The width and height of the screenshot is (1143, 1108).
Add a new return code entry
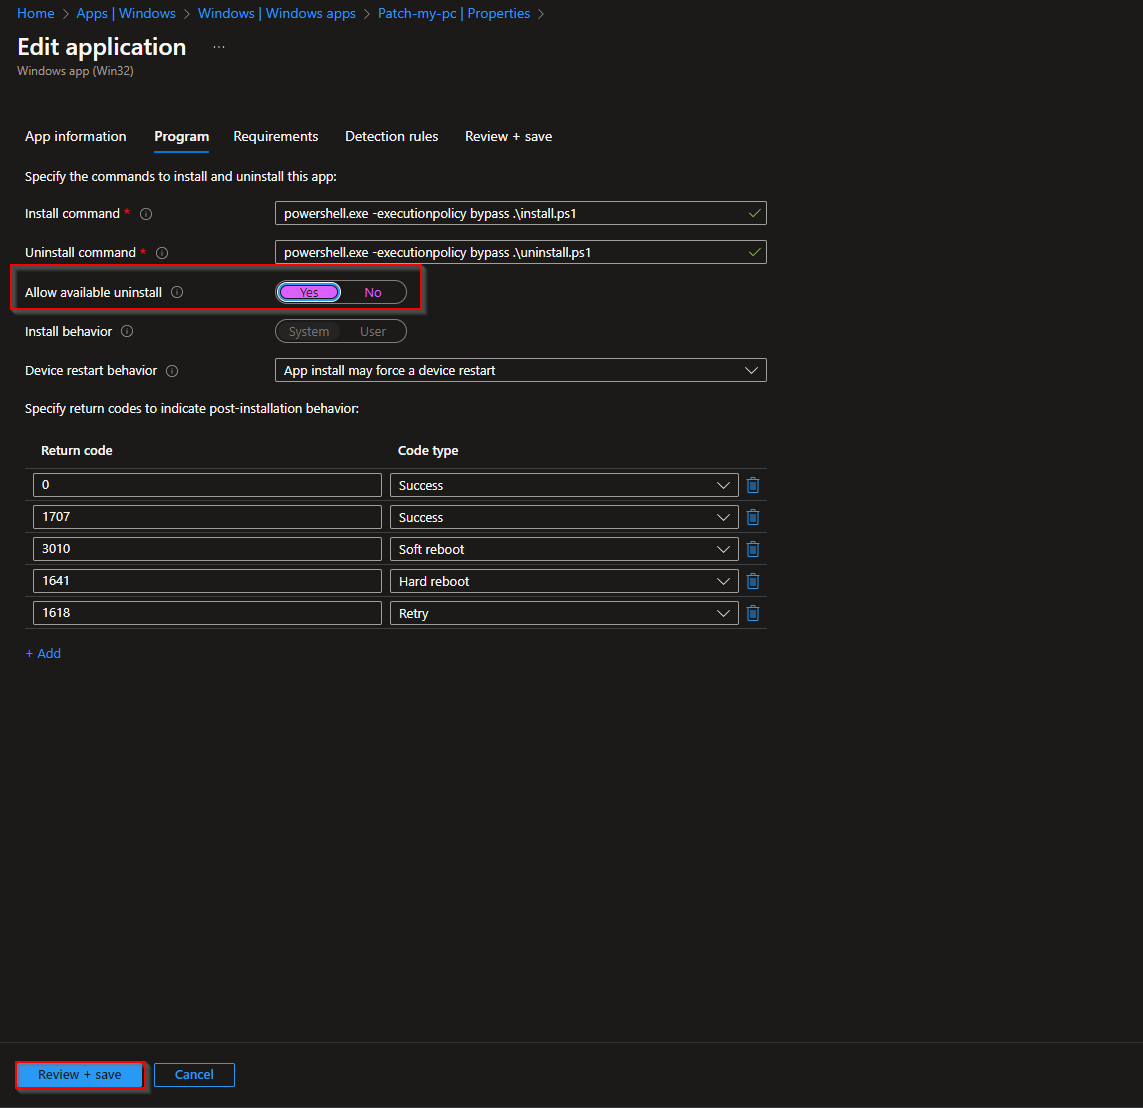tap(42, 653)
